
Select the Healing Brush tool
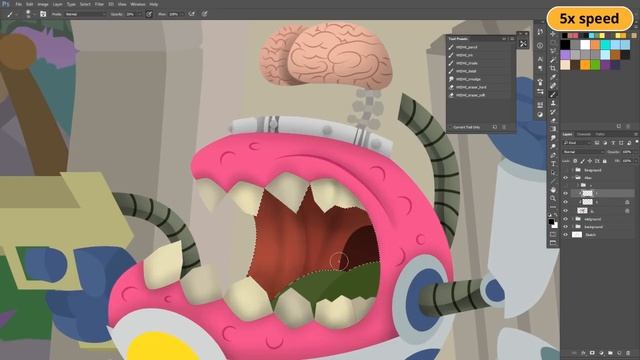click(553, 86)
